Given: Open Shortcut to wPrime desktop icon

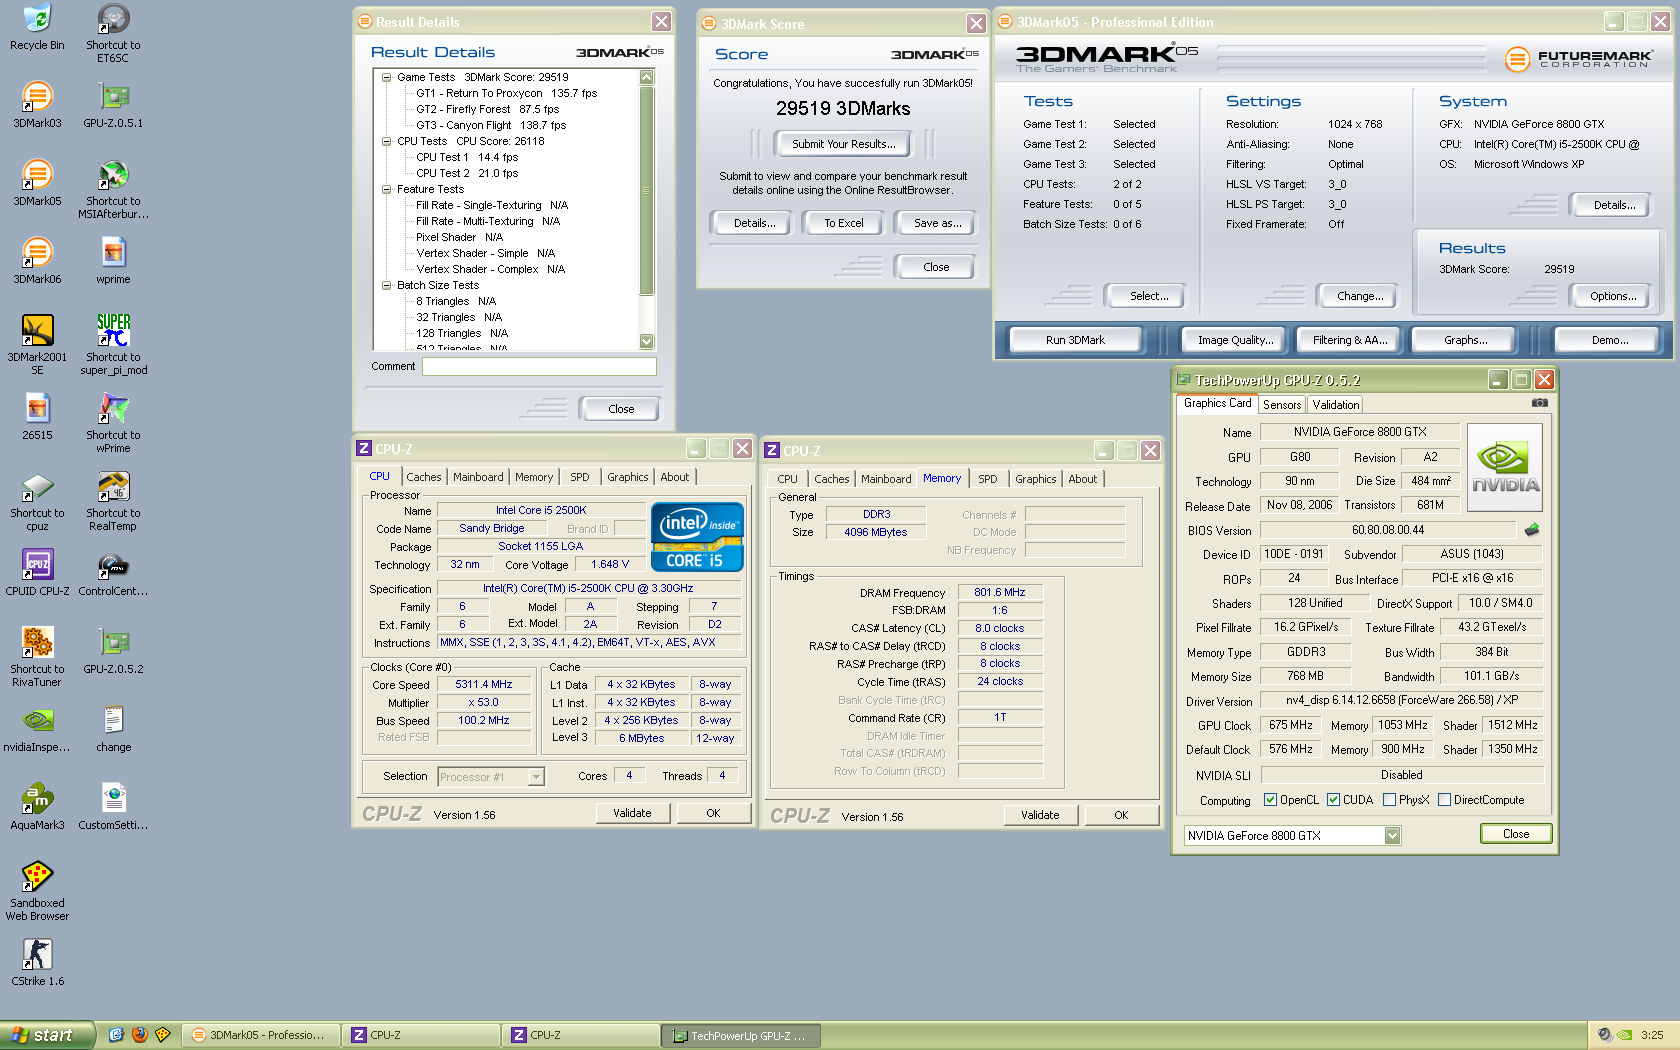Looking at the screenshot, I should coord(113,423).
